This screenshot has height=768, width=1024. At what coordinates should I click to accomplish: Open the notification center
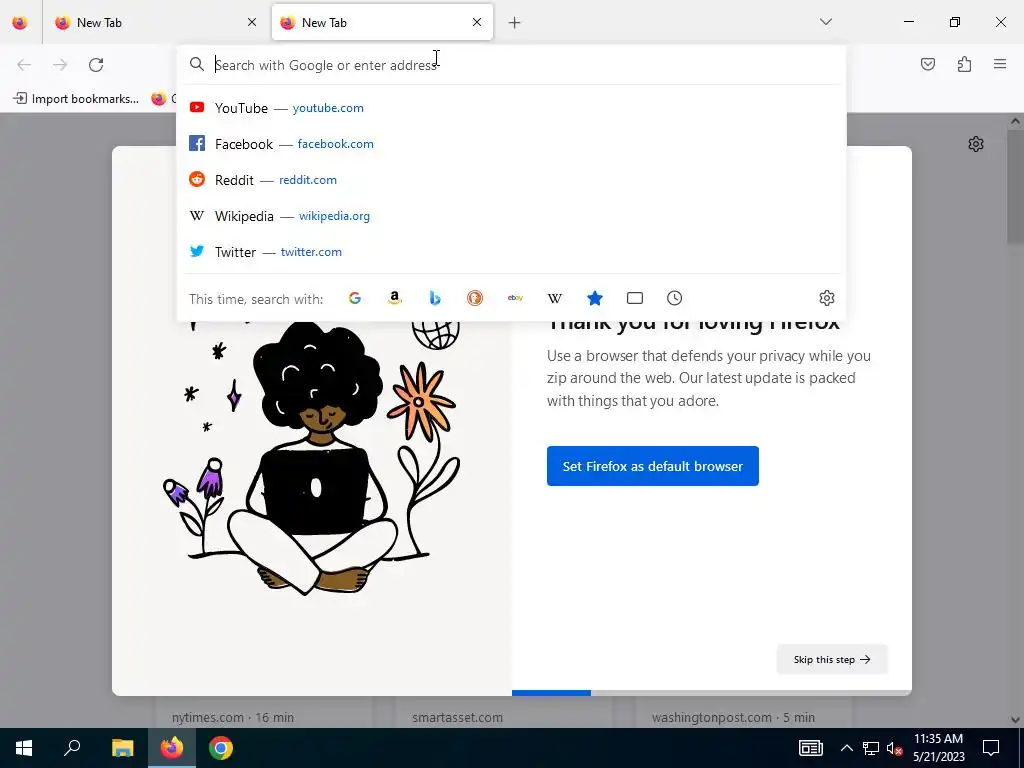coord(991,748)
